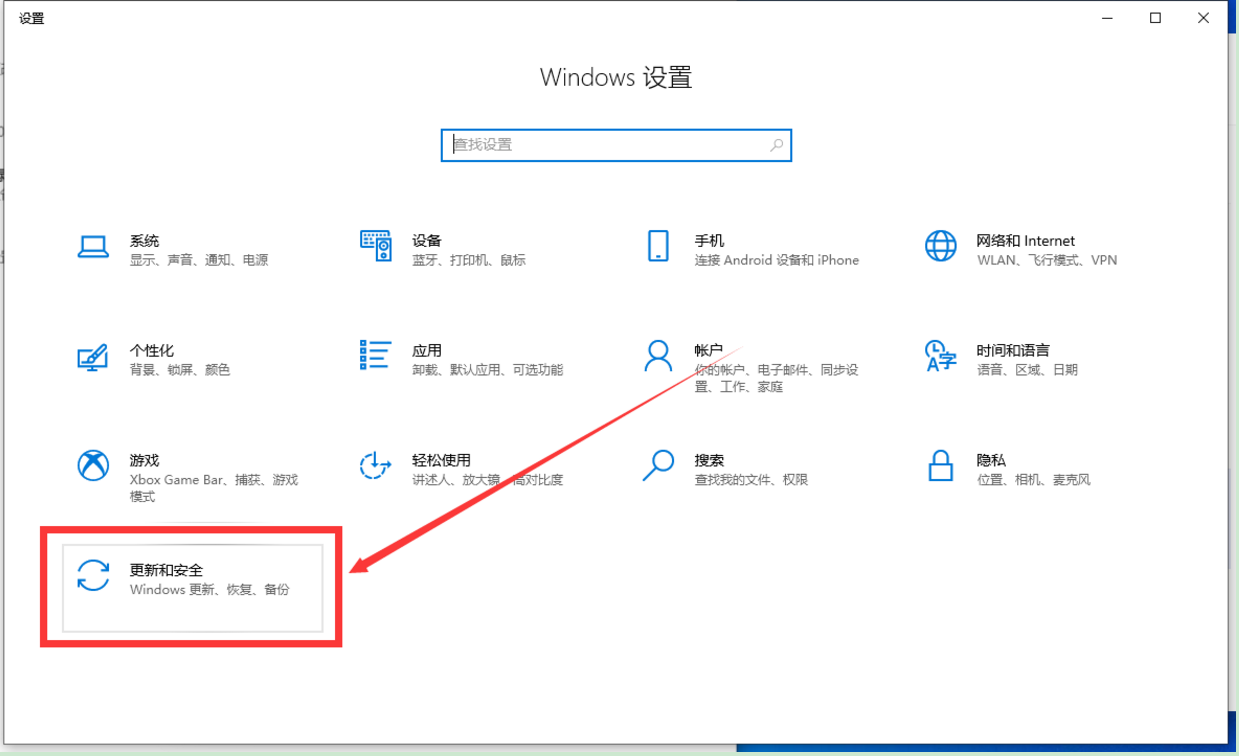Select the 应用 heading text
Image resolution: width=1239 pixels, height=756 pixels.
point(427,351)
